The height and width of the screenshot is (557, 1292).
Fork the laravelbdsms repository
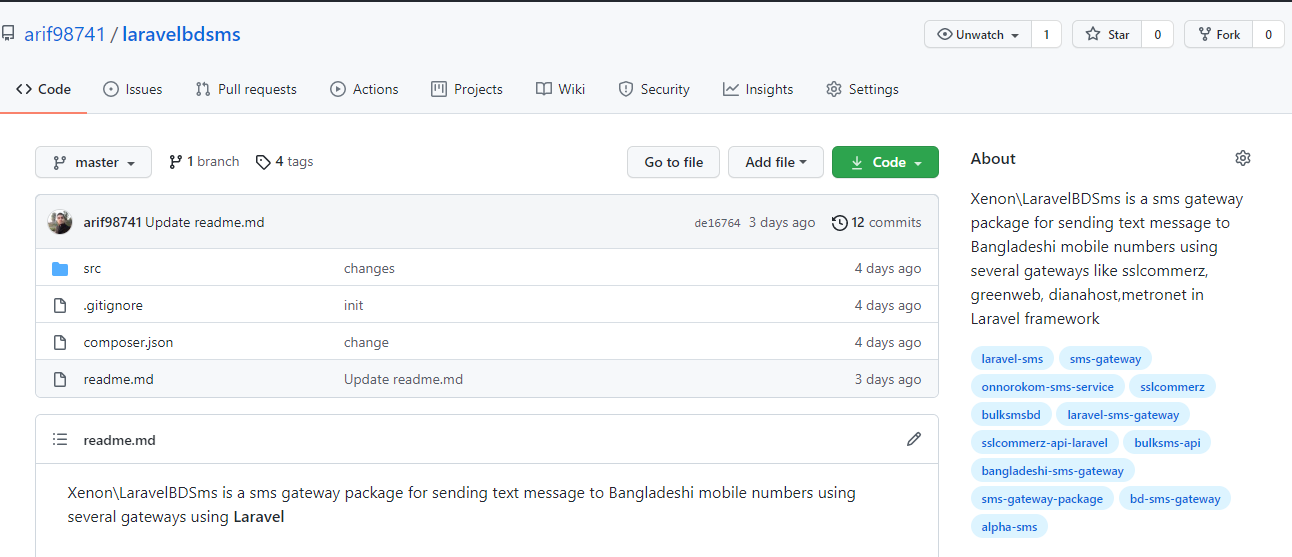[1217, 34]
